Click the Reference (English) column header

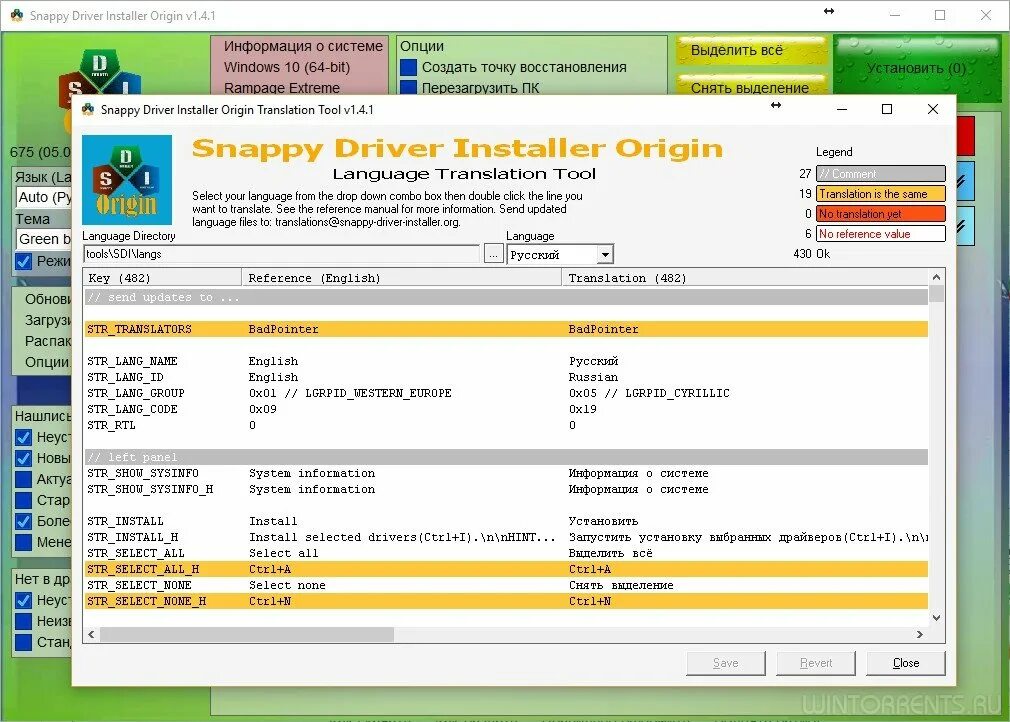pos(402,278)
